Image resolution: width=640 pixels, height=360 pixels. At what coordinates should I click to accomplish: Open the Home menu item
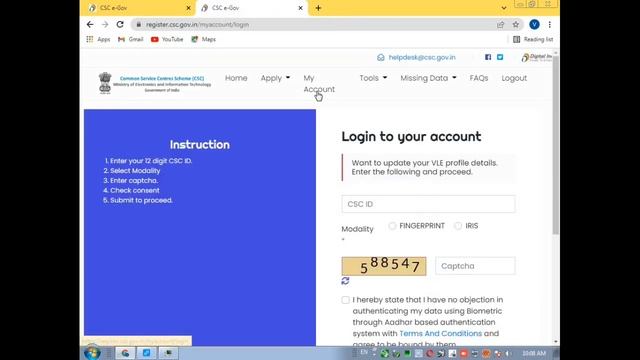tap(236, 78)
